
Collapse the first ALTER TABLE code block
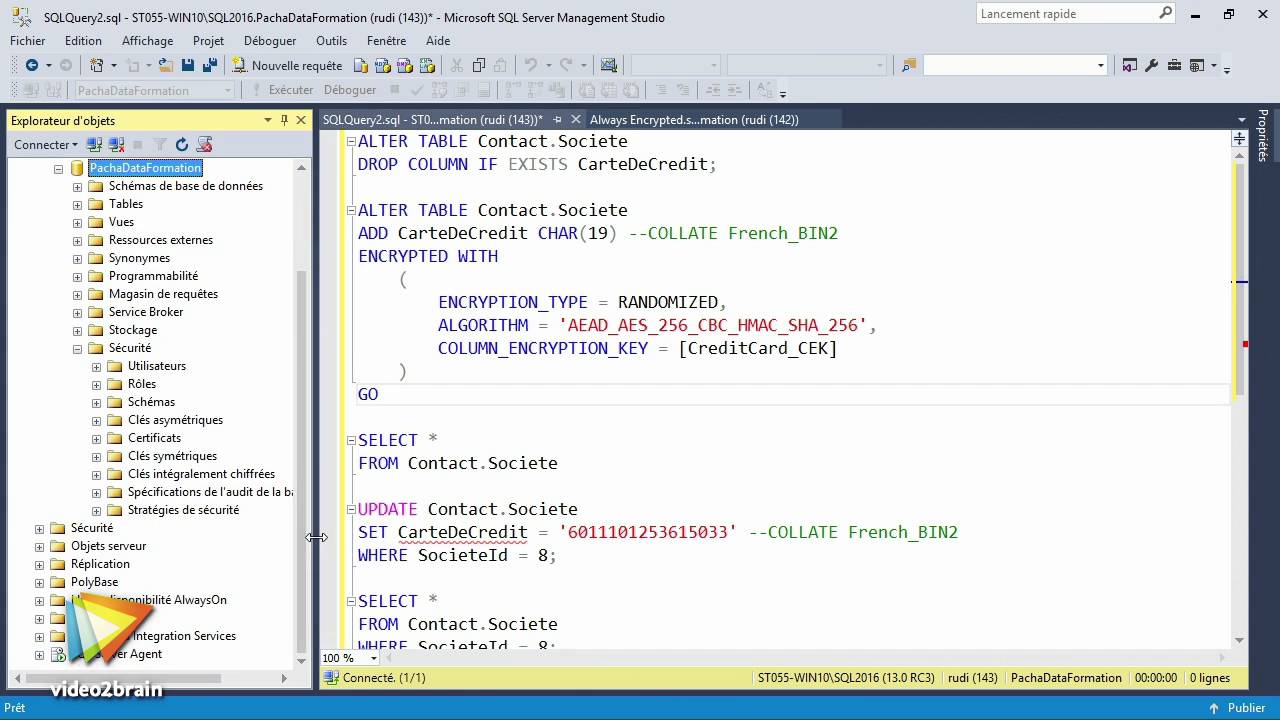(x=351, y=142)
